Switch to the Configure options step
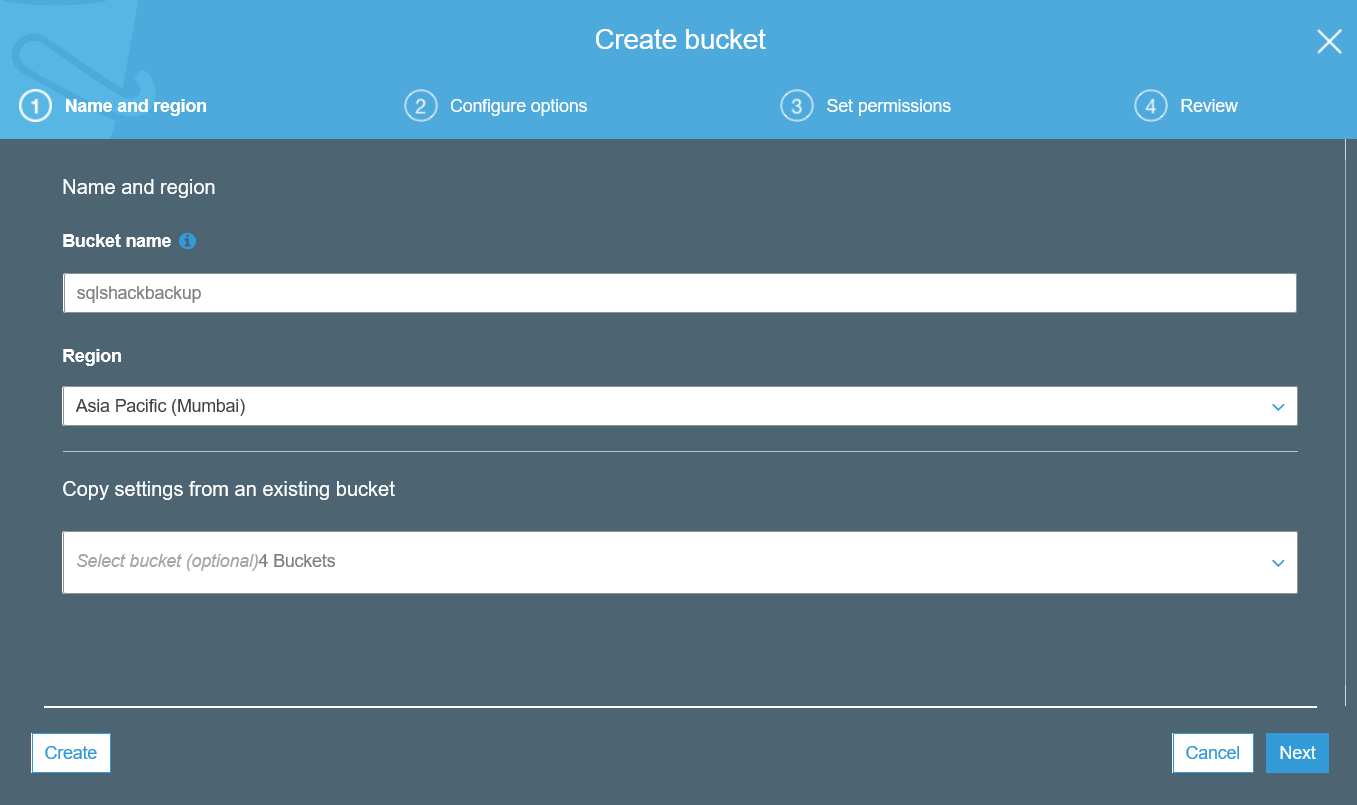This screenshot has height=805, width=1357. click(518, 105)
